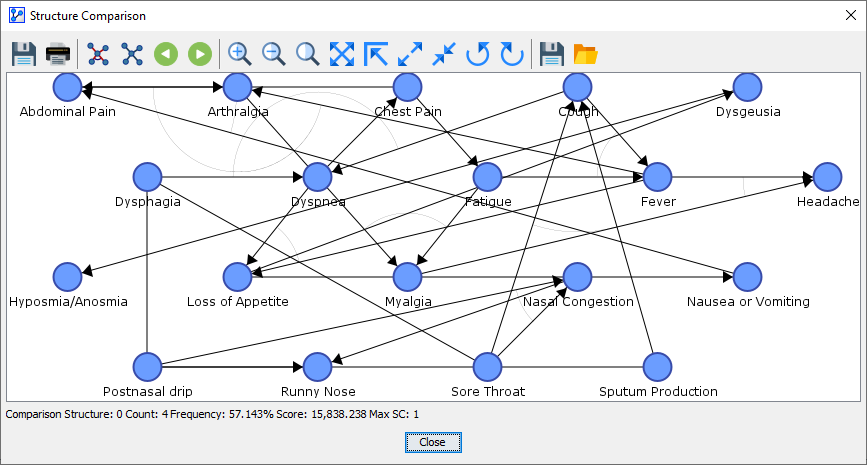This screenshot has height=465, width=867.
Task: Click the fit-to-window four-arrows icon
Action: coord(342,54)
